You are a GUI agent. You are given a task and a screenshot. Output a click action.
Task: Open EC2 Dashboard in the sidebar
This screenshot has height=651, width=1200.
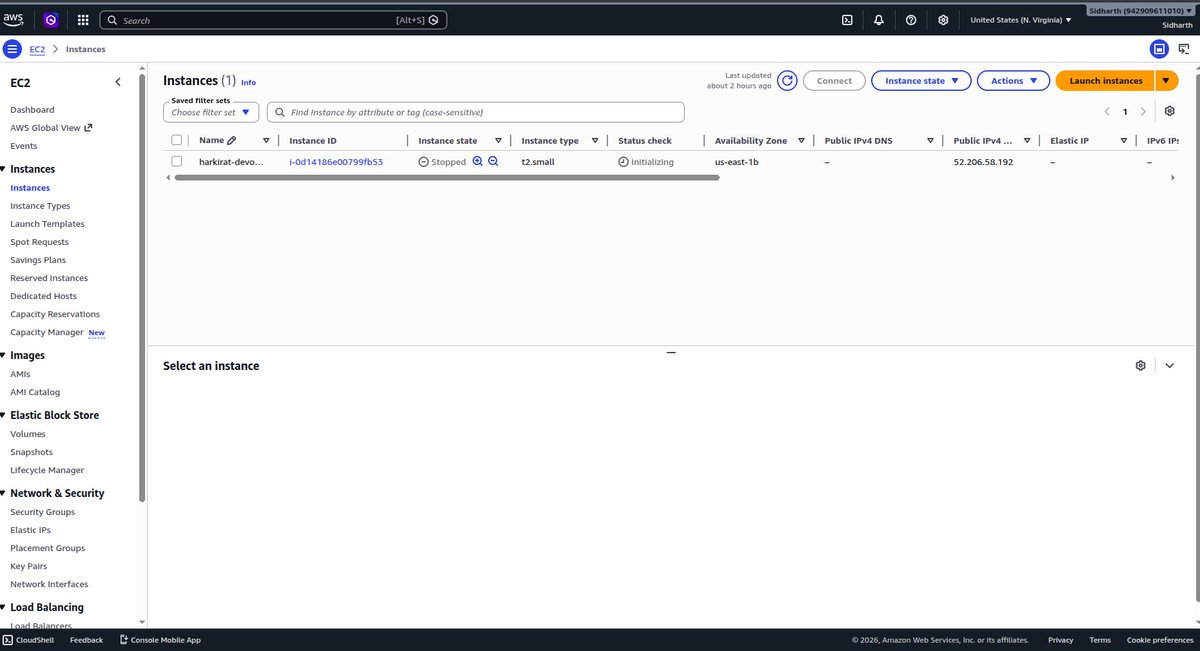[x=32, y=110]
